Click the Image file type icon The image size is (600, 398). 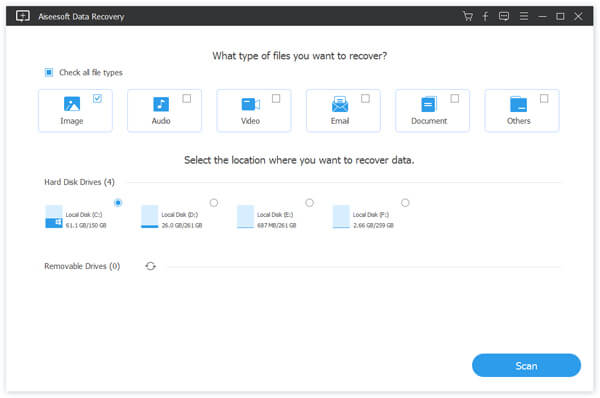[72, 104]
